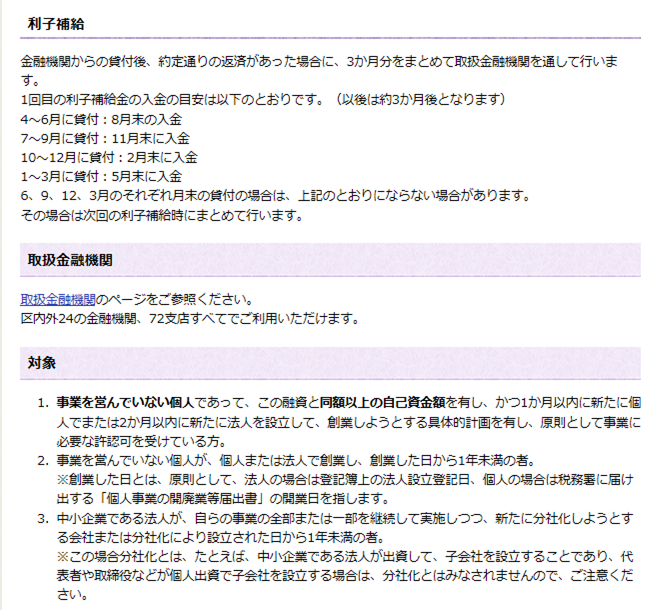Select the line 7～9月に貸付：11月末に入金
This screenshot has width=658, height=610.
[x=105, y=138]
